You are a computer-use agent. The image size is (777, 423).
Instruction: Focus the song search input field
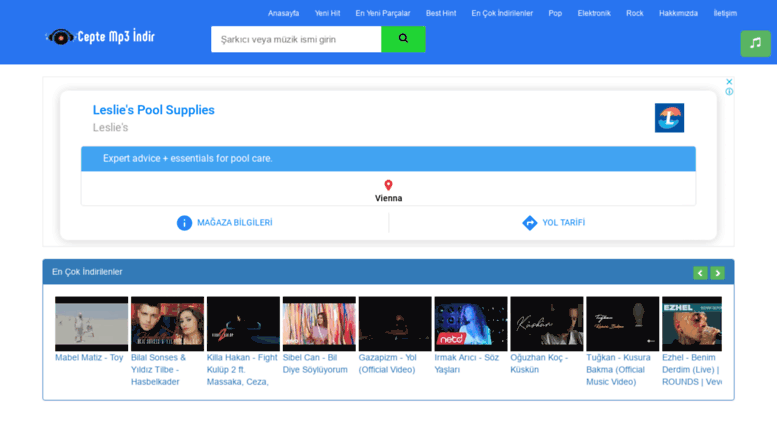tap(296, 39)
